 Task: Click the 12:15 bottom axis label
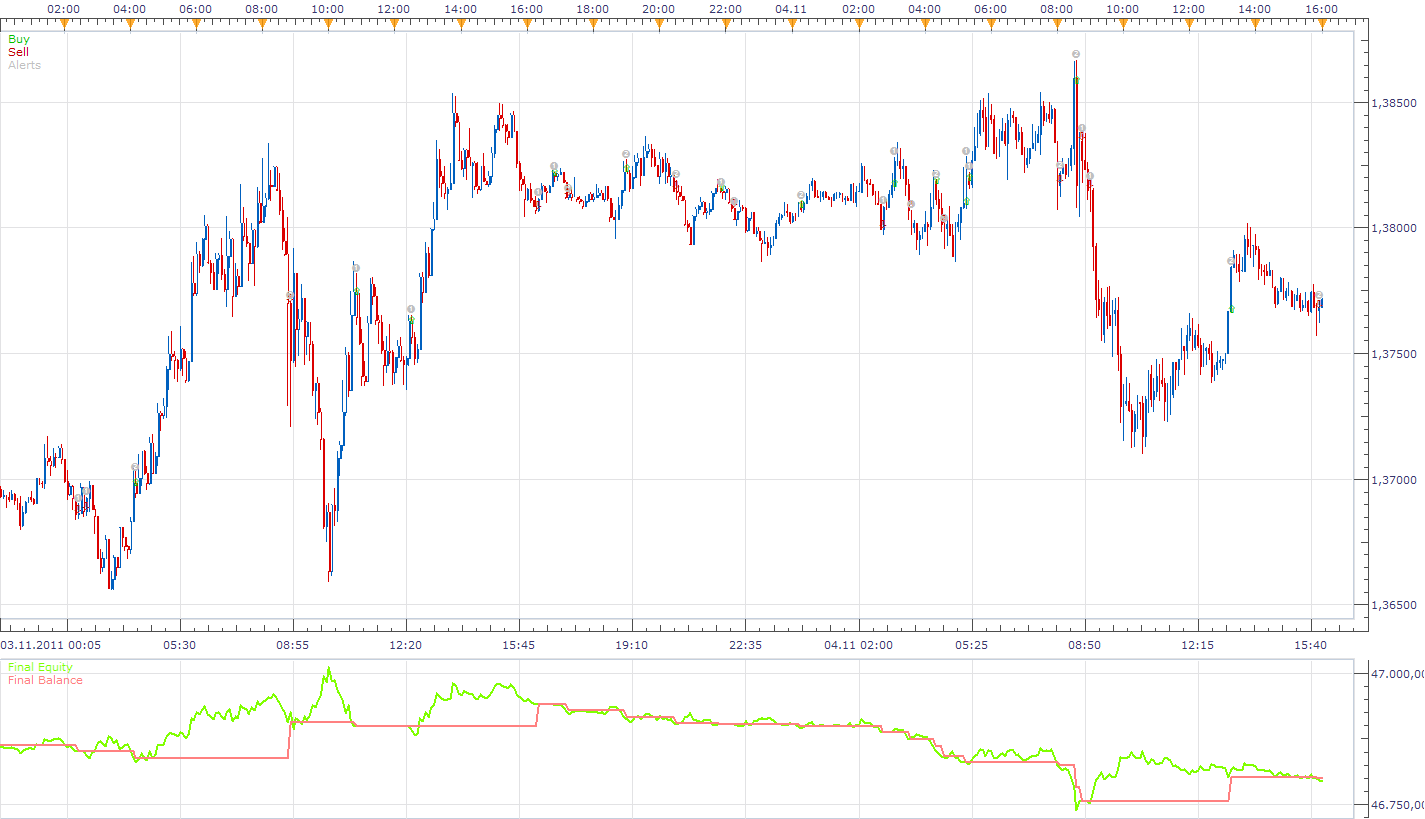click(1197, 645)
